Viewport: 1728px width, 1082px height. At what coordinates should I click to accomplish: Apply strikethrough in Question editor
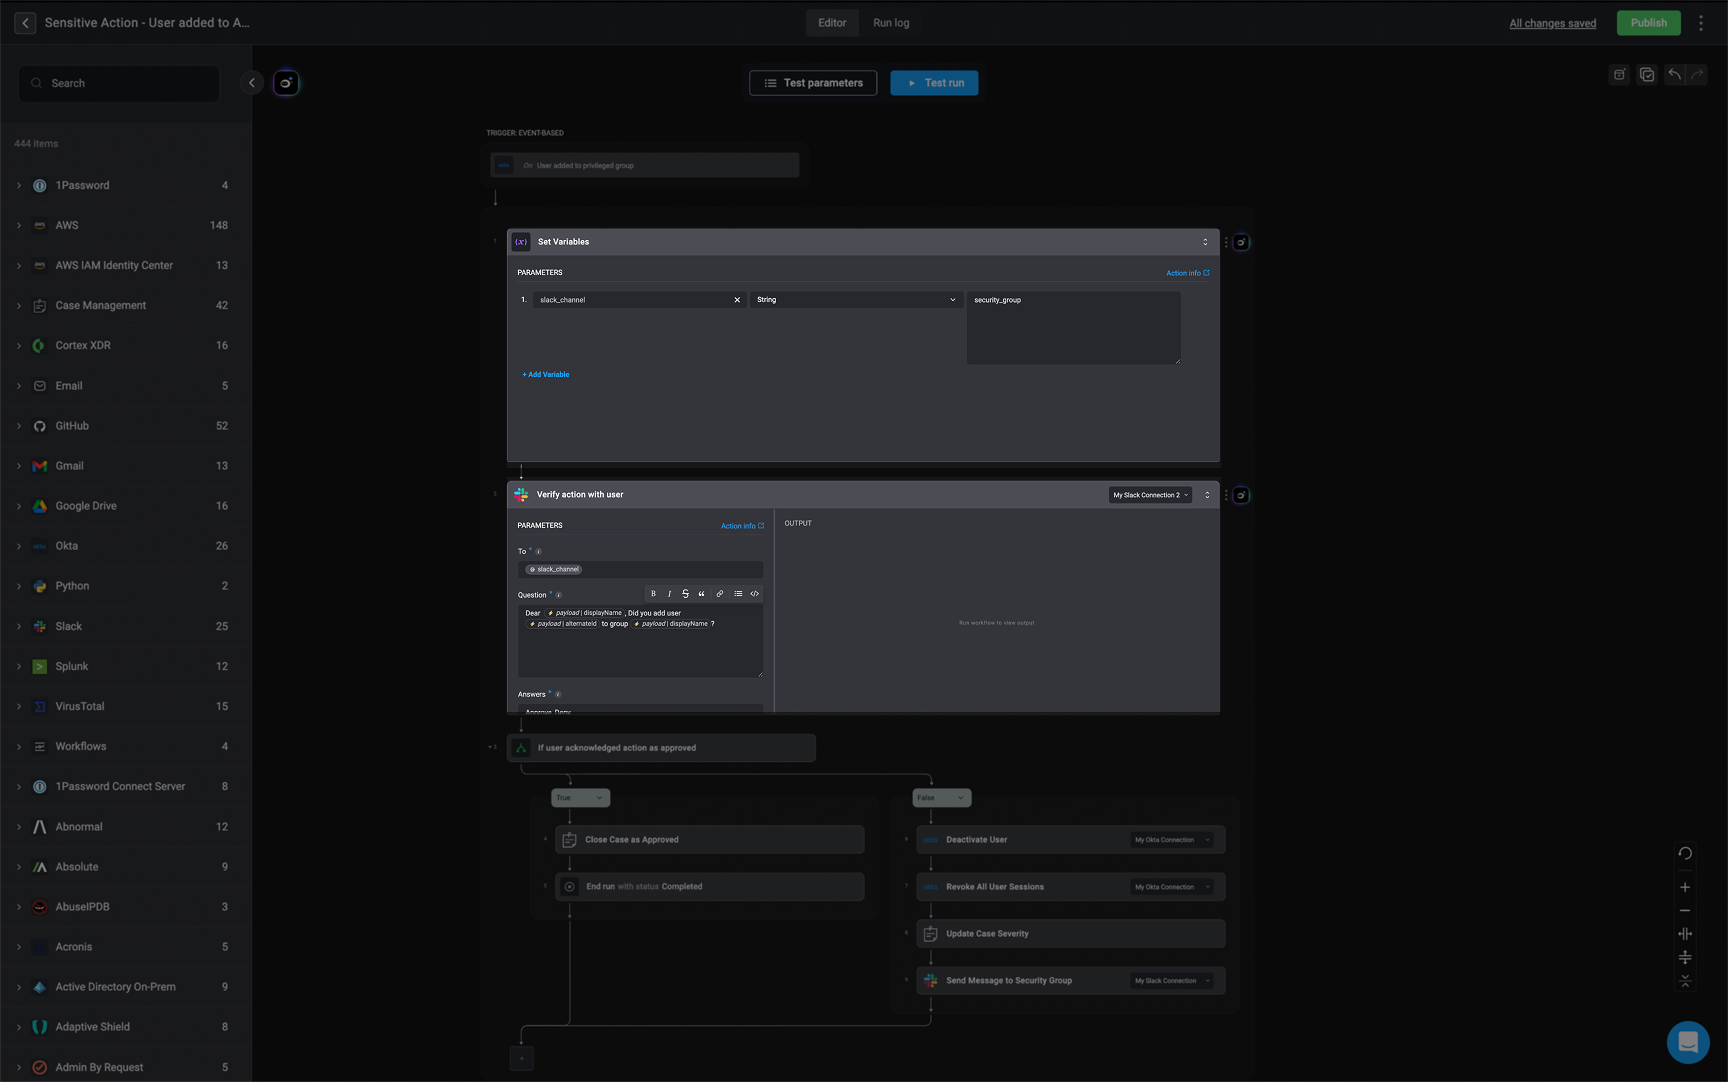click(685, 594)
